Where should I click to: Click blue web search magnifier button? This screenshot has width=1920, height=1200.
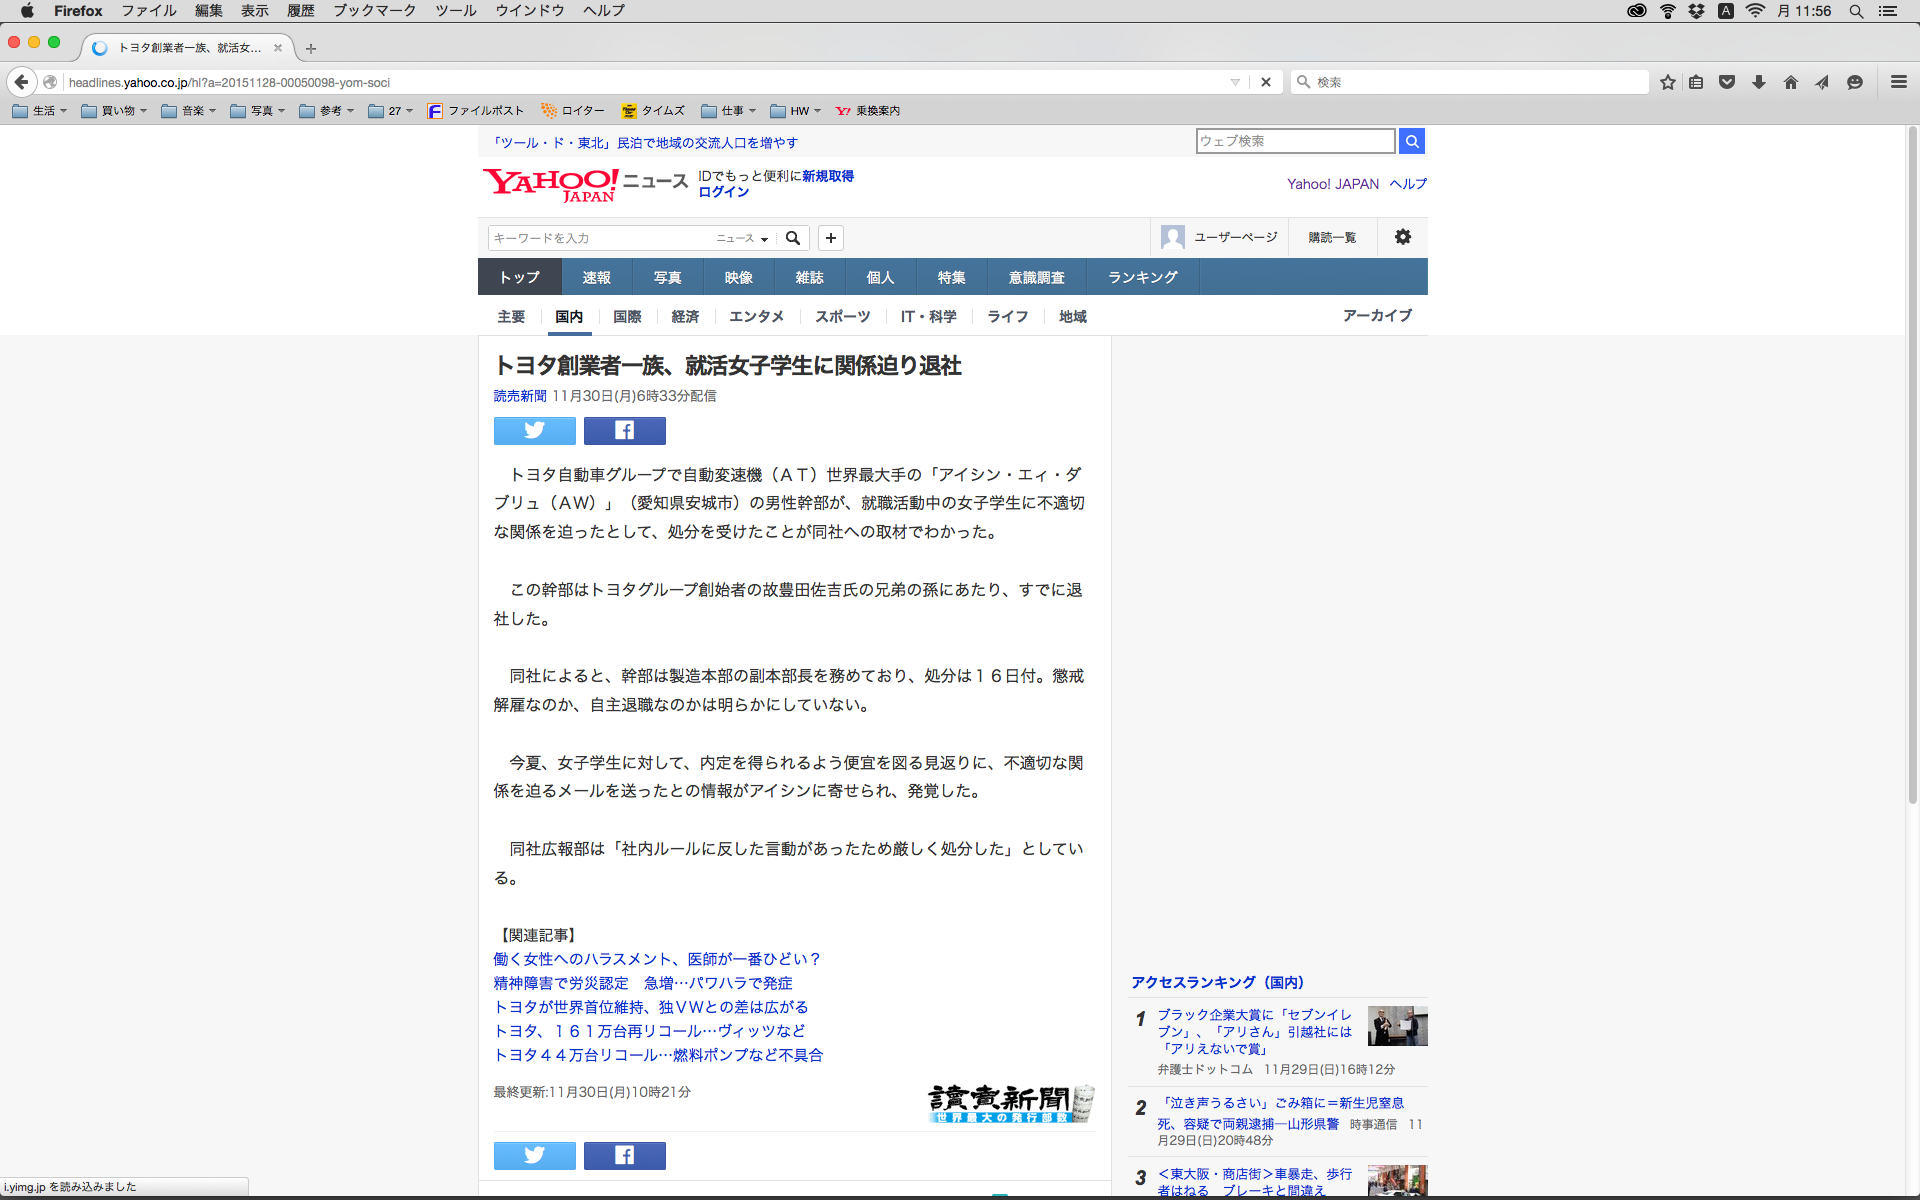click(x=1411, y=141)
